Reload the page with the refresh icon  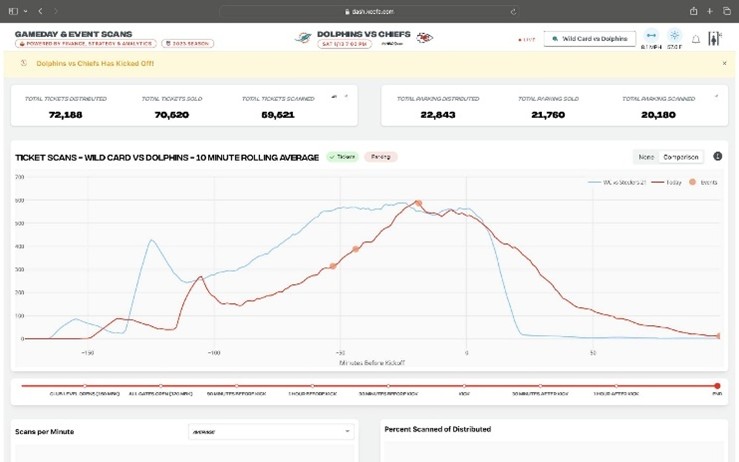[513, 11]
